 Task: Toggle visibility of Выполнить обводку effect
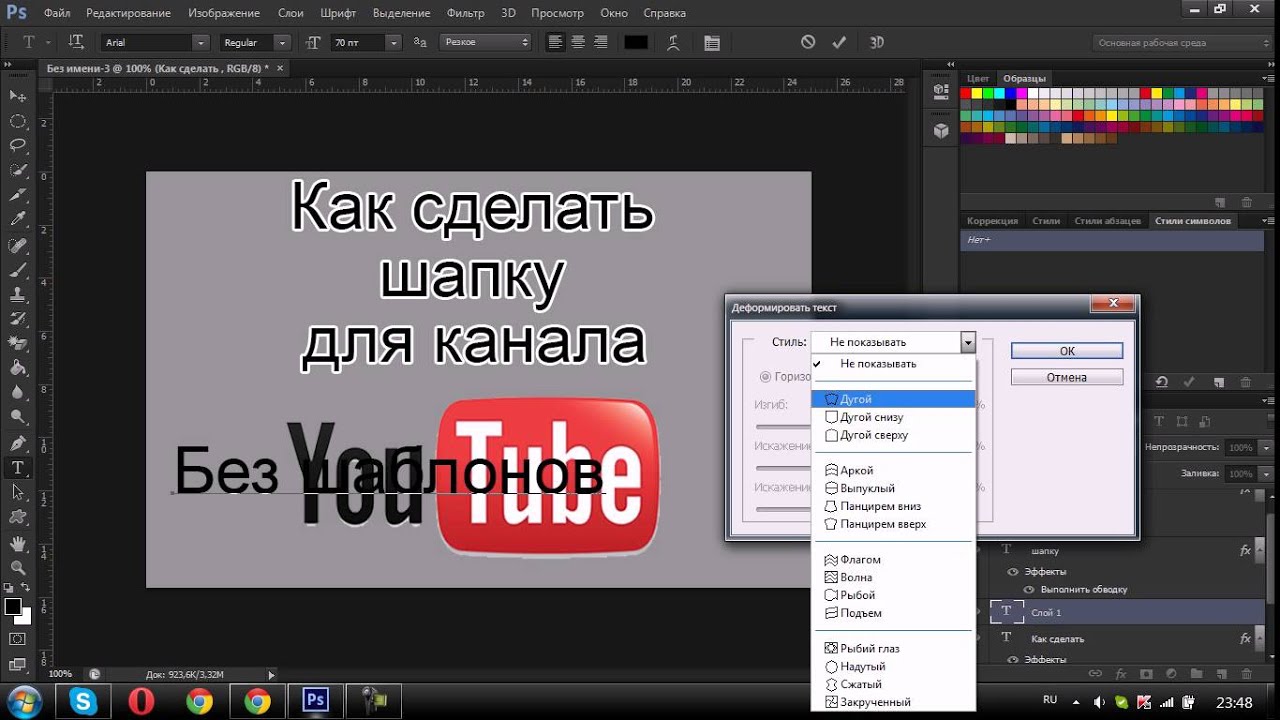pyautogui.click(x=1029, y=589)
